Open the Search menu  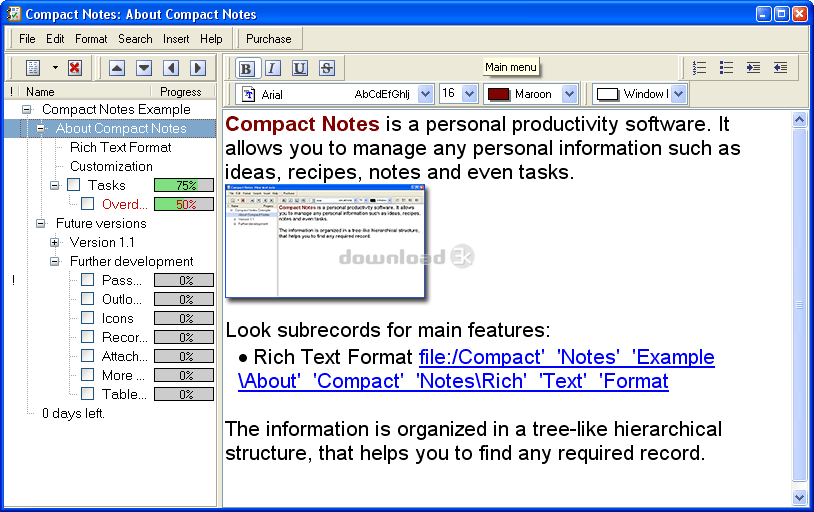coord(135,39)
